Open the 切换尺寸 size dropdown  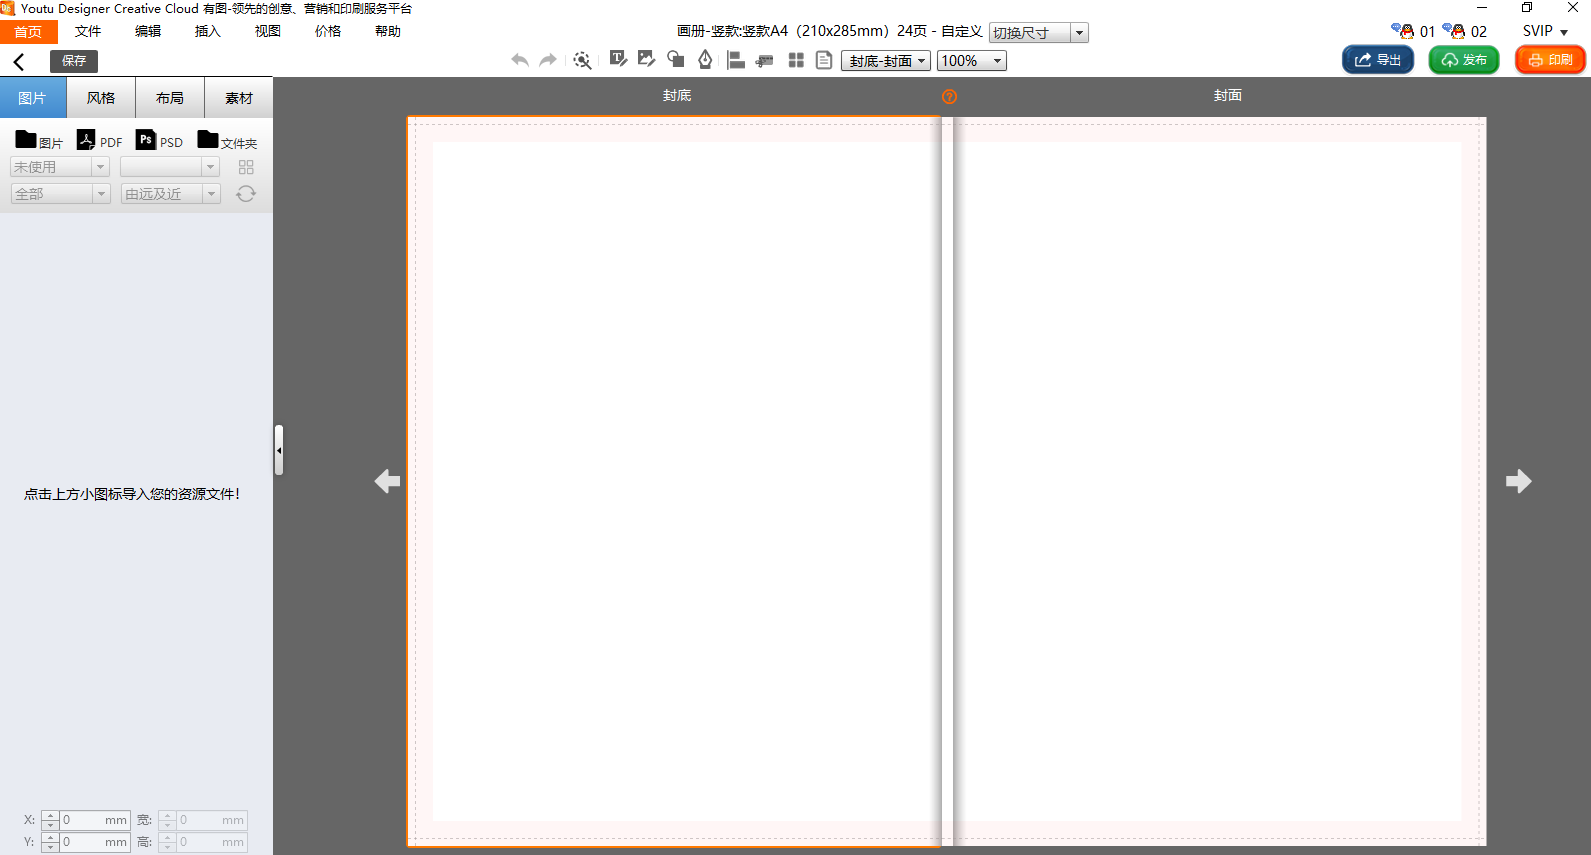click(x=1038, y=33)
